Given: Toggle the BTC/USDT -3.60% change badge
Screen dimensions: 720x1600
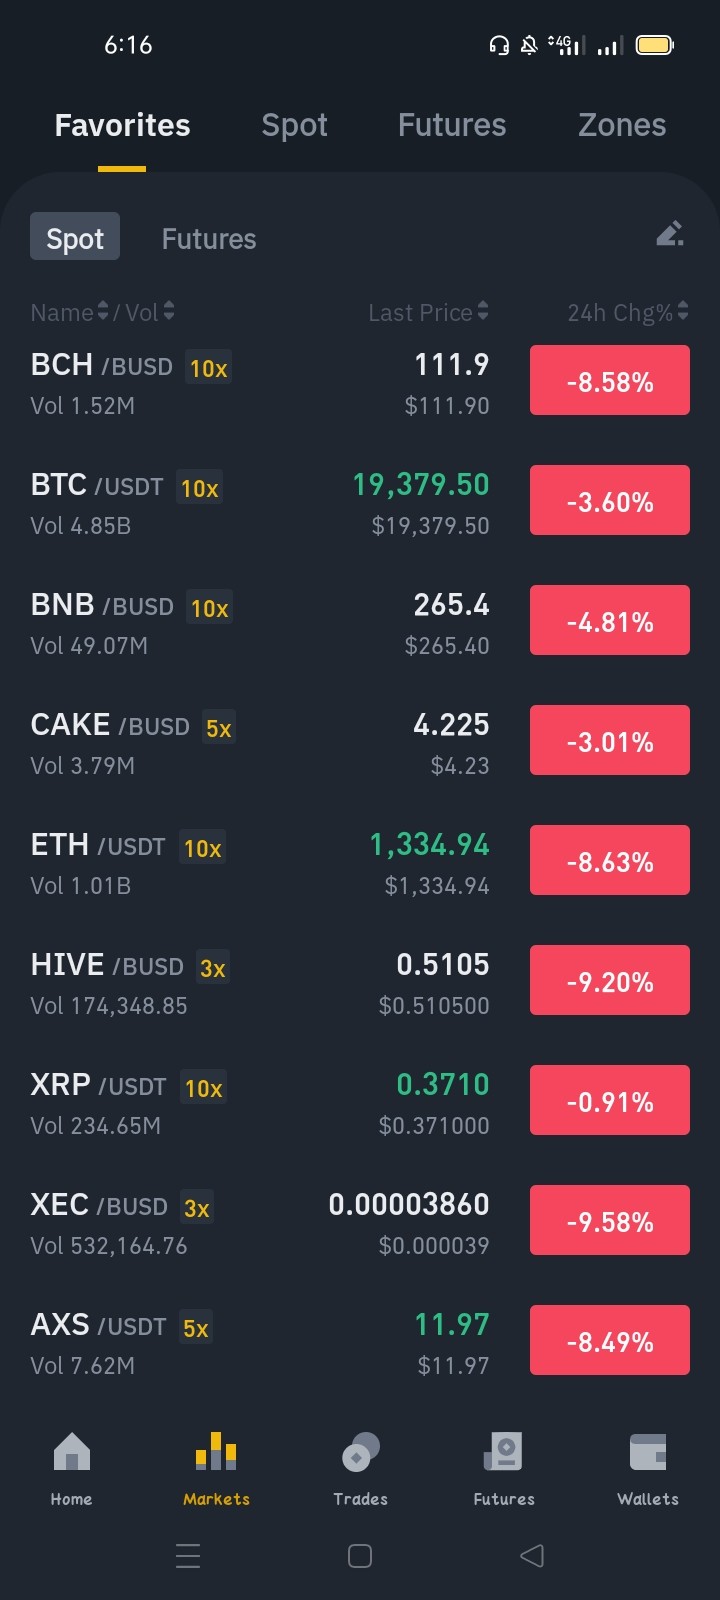Looking at the screenshot, I should 610,501.
